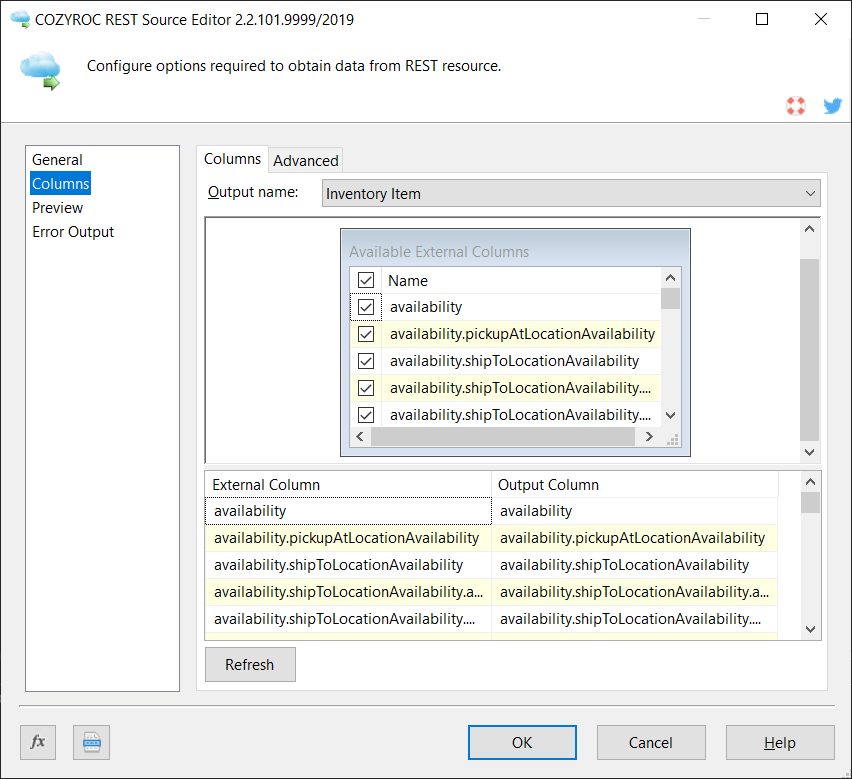Uncheck the availability column checkbox
The image size is (852, 779).
(x=366, y=307)
